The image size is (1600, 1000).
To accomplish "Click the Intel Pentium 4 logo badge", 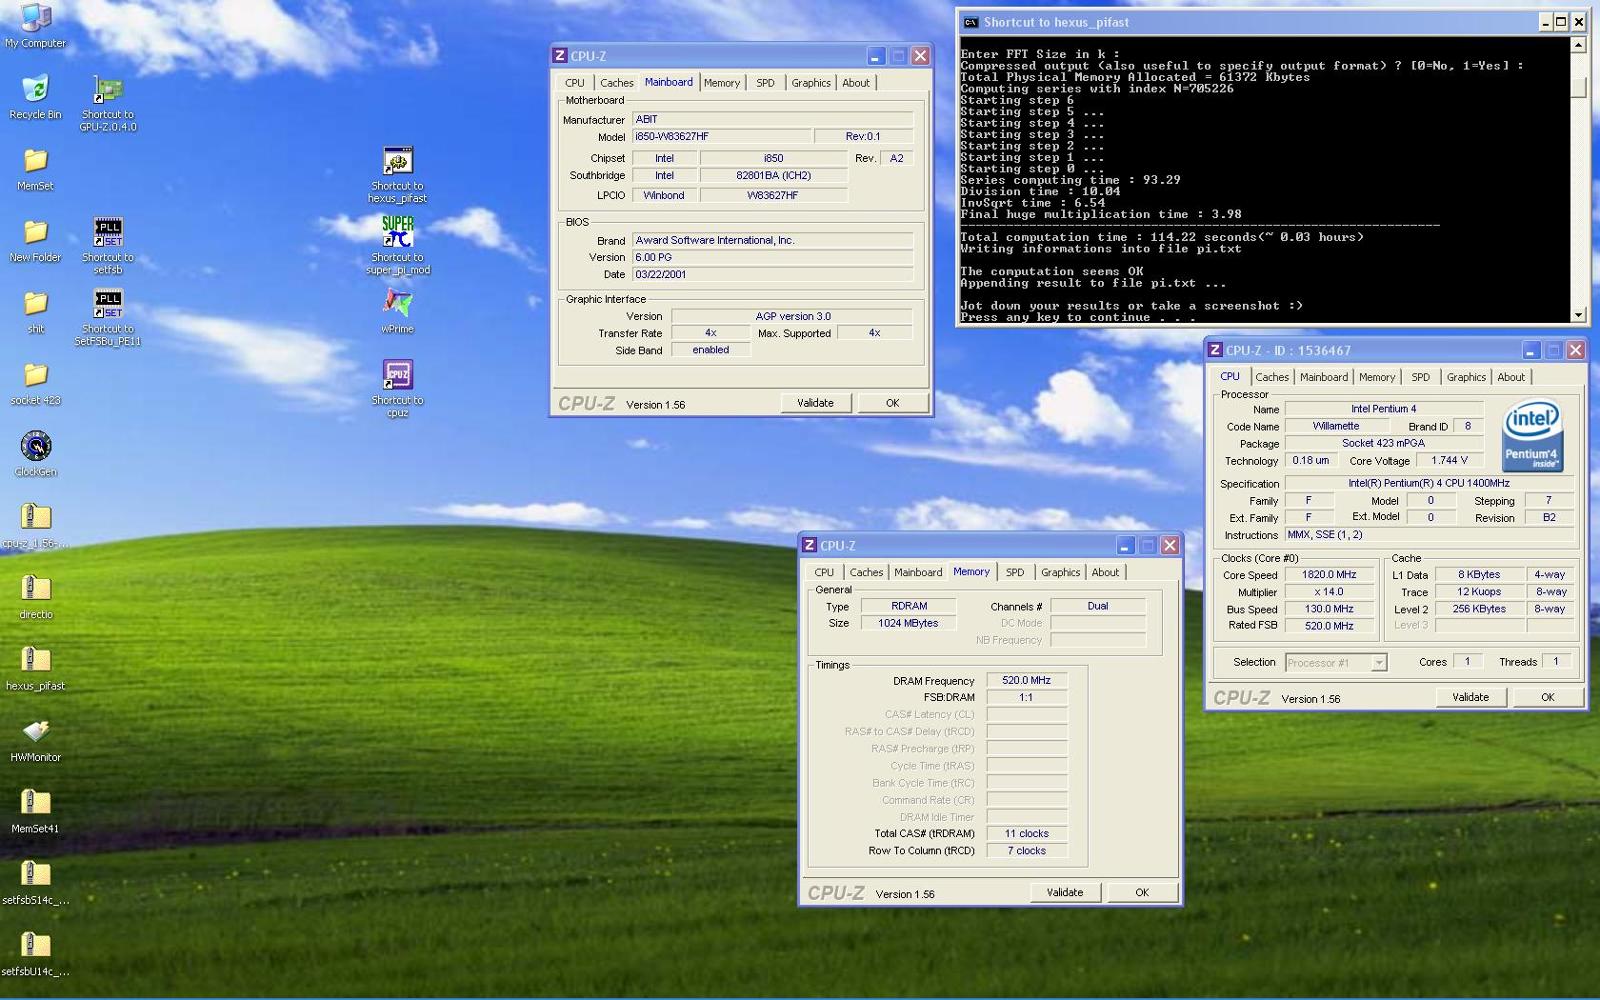I will [1532, 437].
